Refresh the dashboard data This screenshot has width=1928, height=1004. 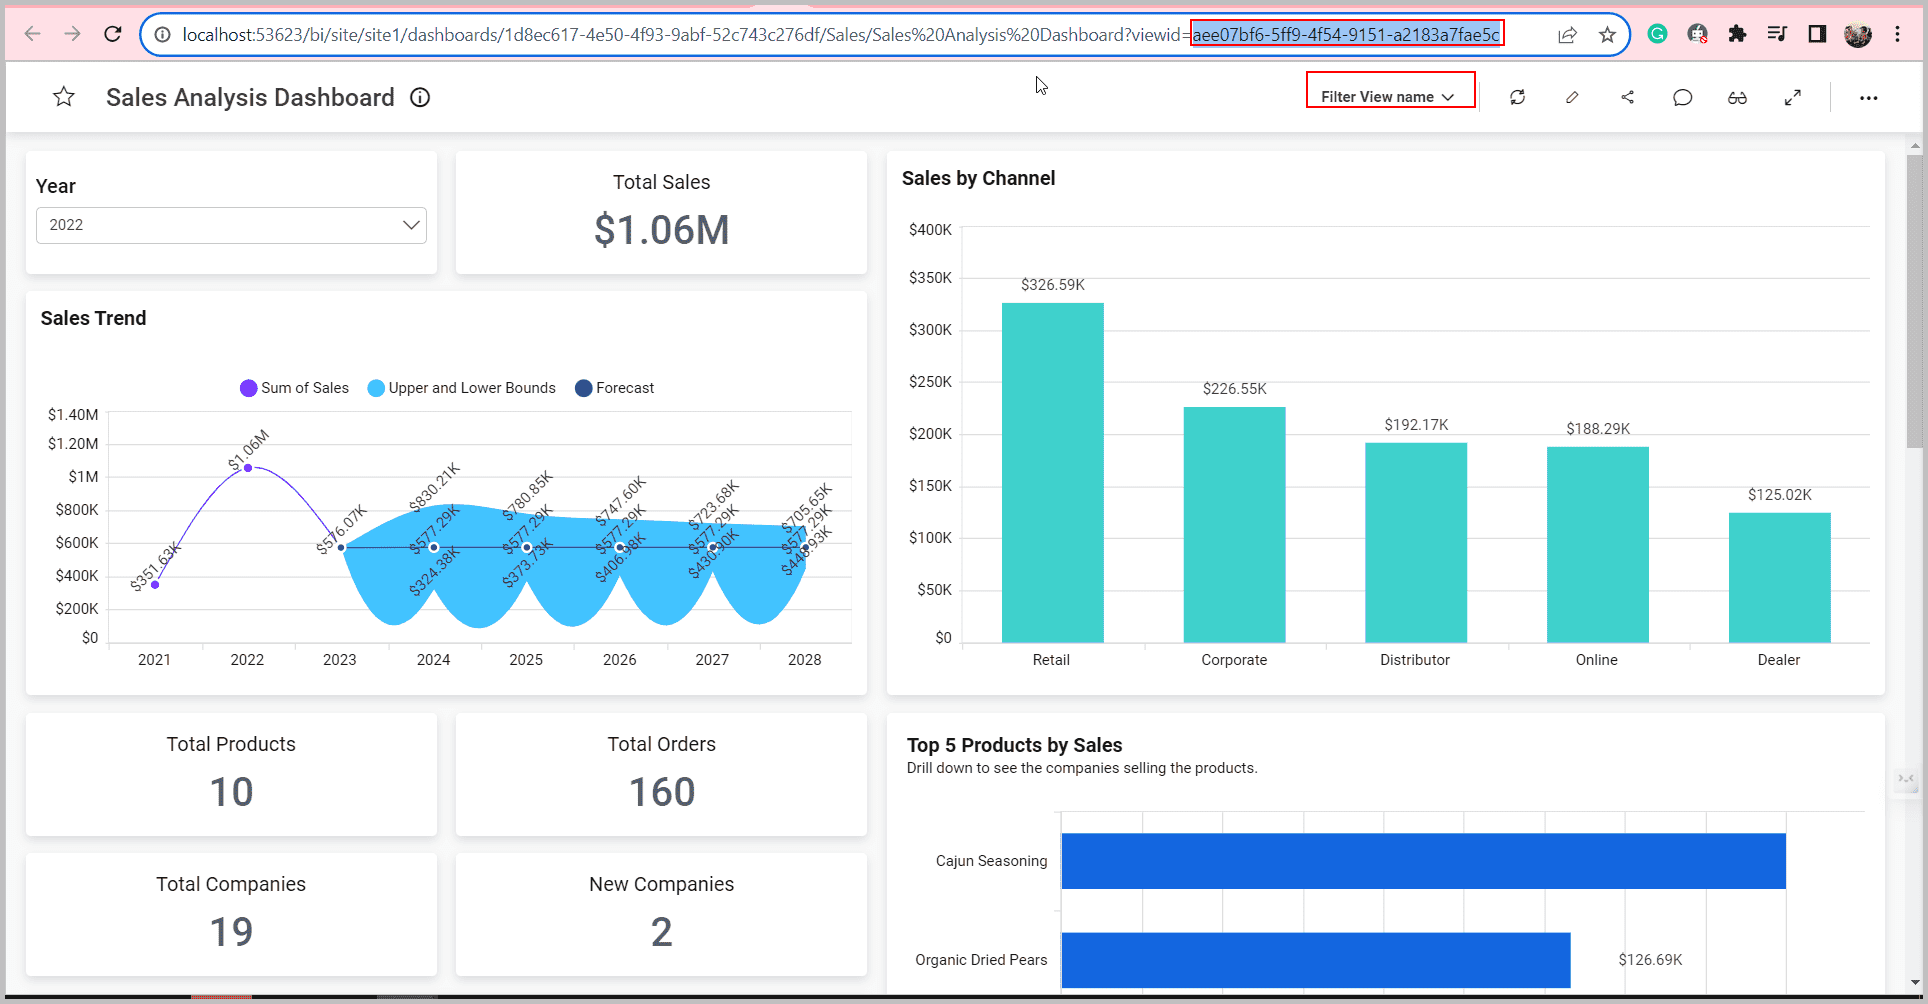tap(1517, 97)
